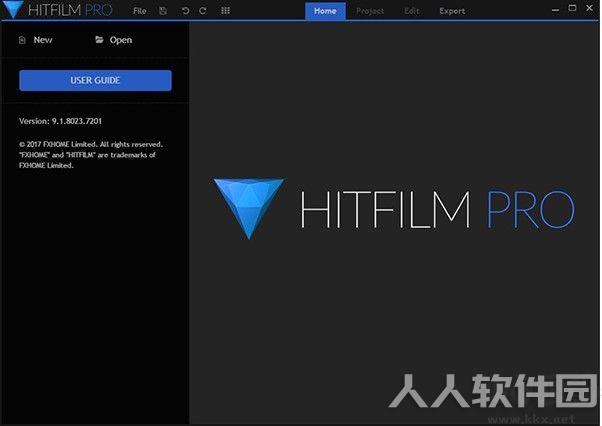
Task: Click the large HITFILM PRO splash logo
Action: (x=394, y=209)
